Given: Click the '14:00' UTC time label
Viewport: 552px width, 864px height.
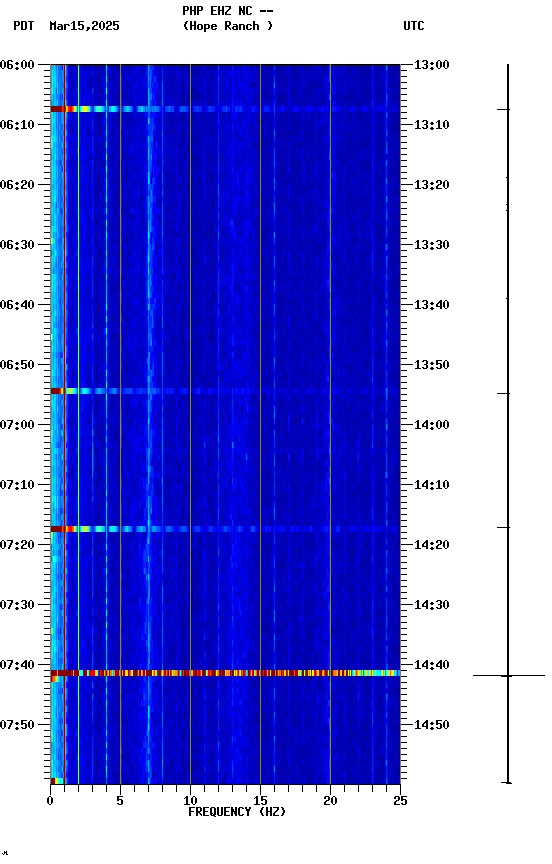Looking at the screenshot, I should [432, 425].
